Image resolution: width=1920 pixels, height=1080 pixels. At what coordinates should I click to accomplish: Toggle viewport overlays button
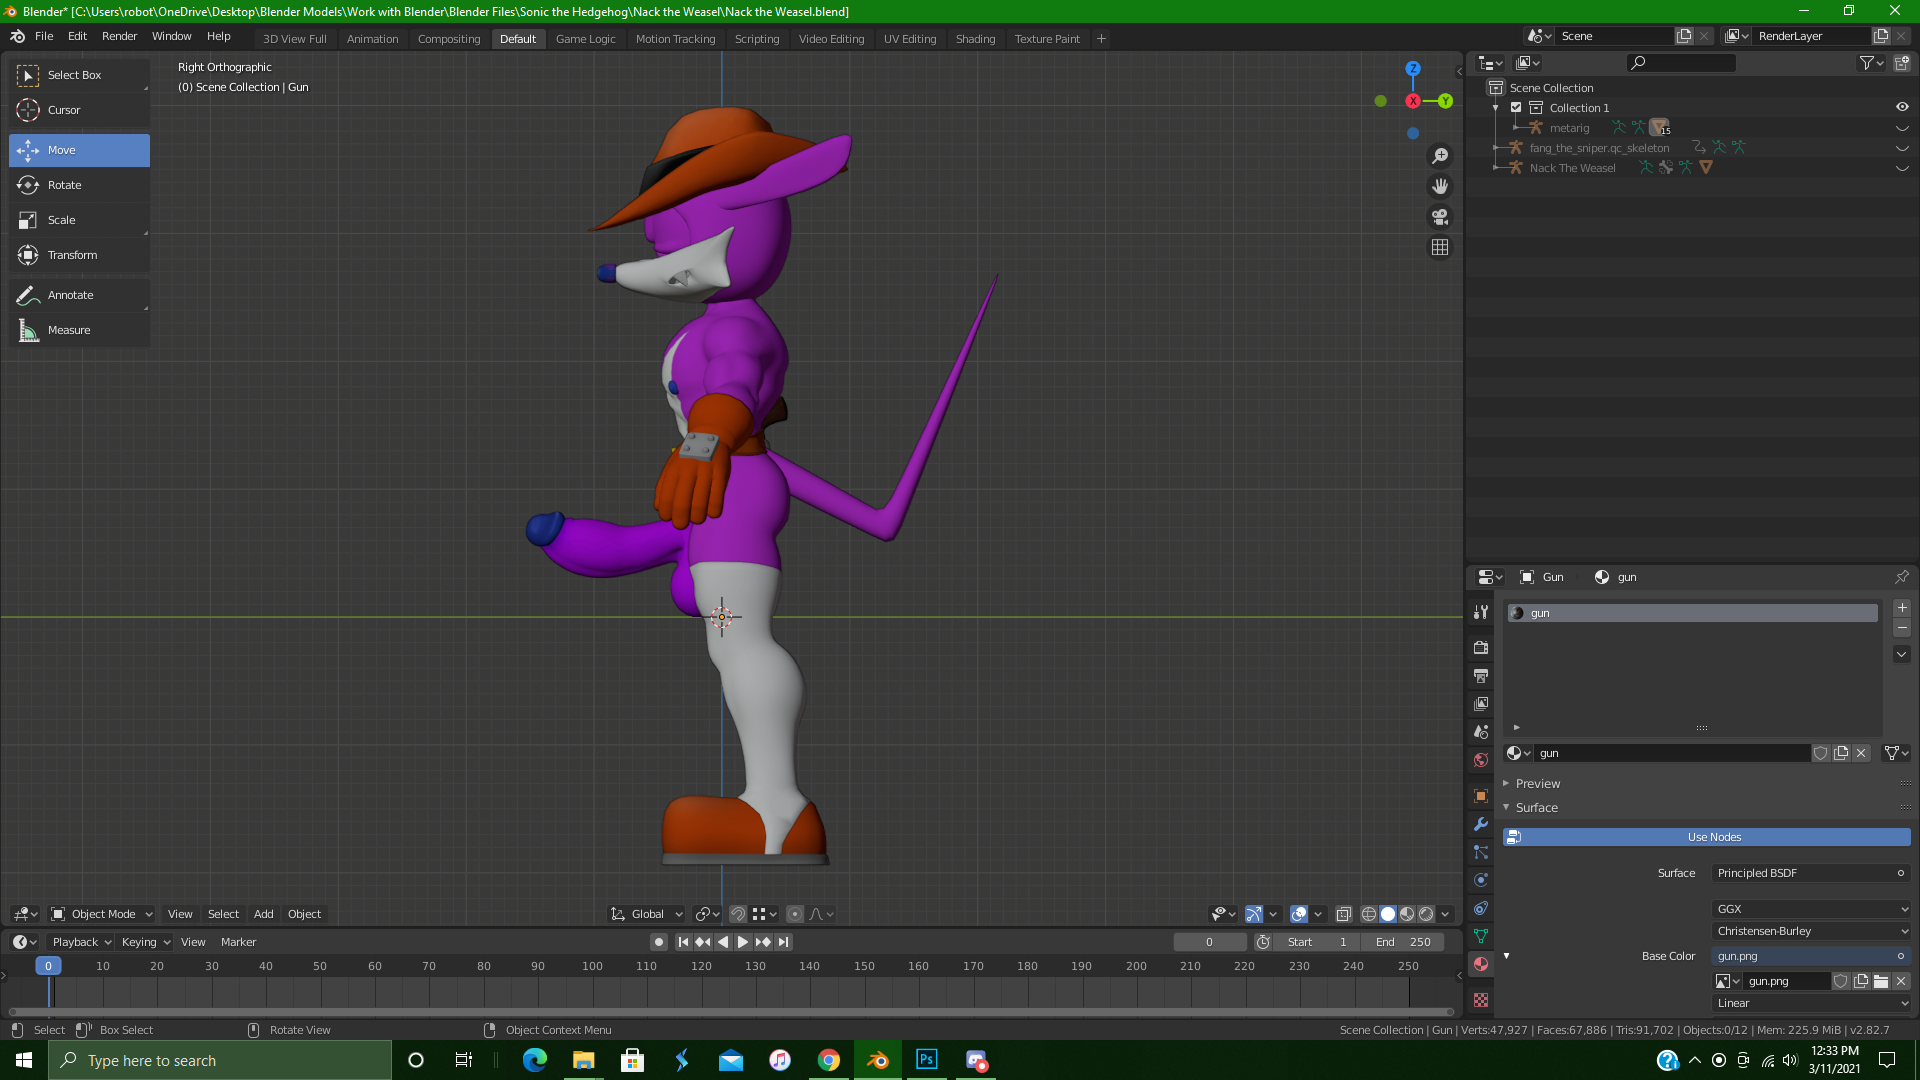(1299, 914)
